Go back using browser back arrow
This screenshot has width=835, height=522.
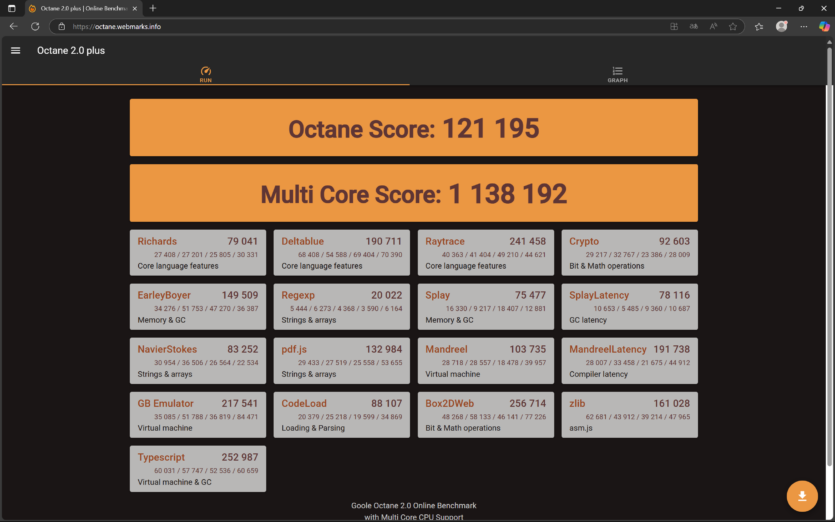pos(14,26)
